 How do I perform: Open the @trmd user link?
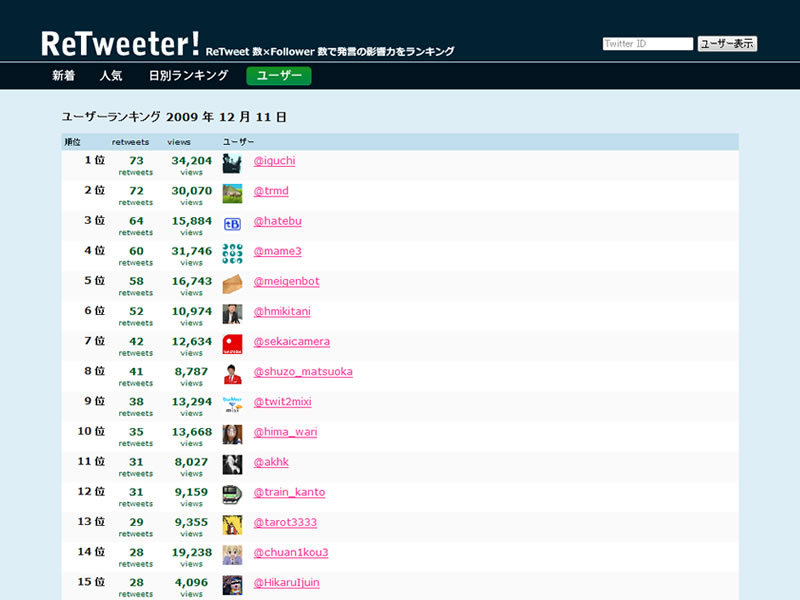point(271,191)
